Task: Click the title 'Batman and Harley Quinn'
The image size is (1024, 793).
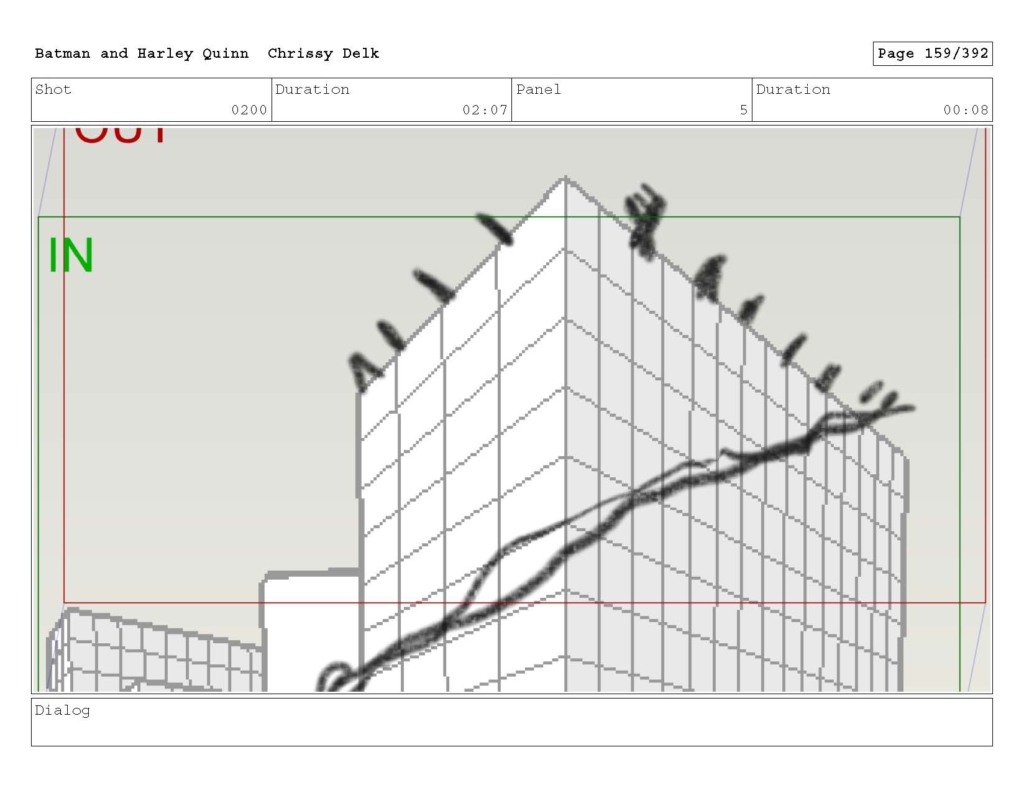Action: [142, 54]
